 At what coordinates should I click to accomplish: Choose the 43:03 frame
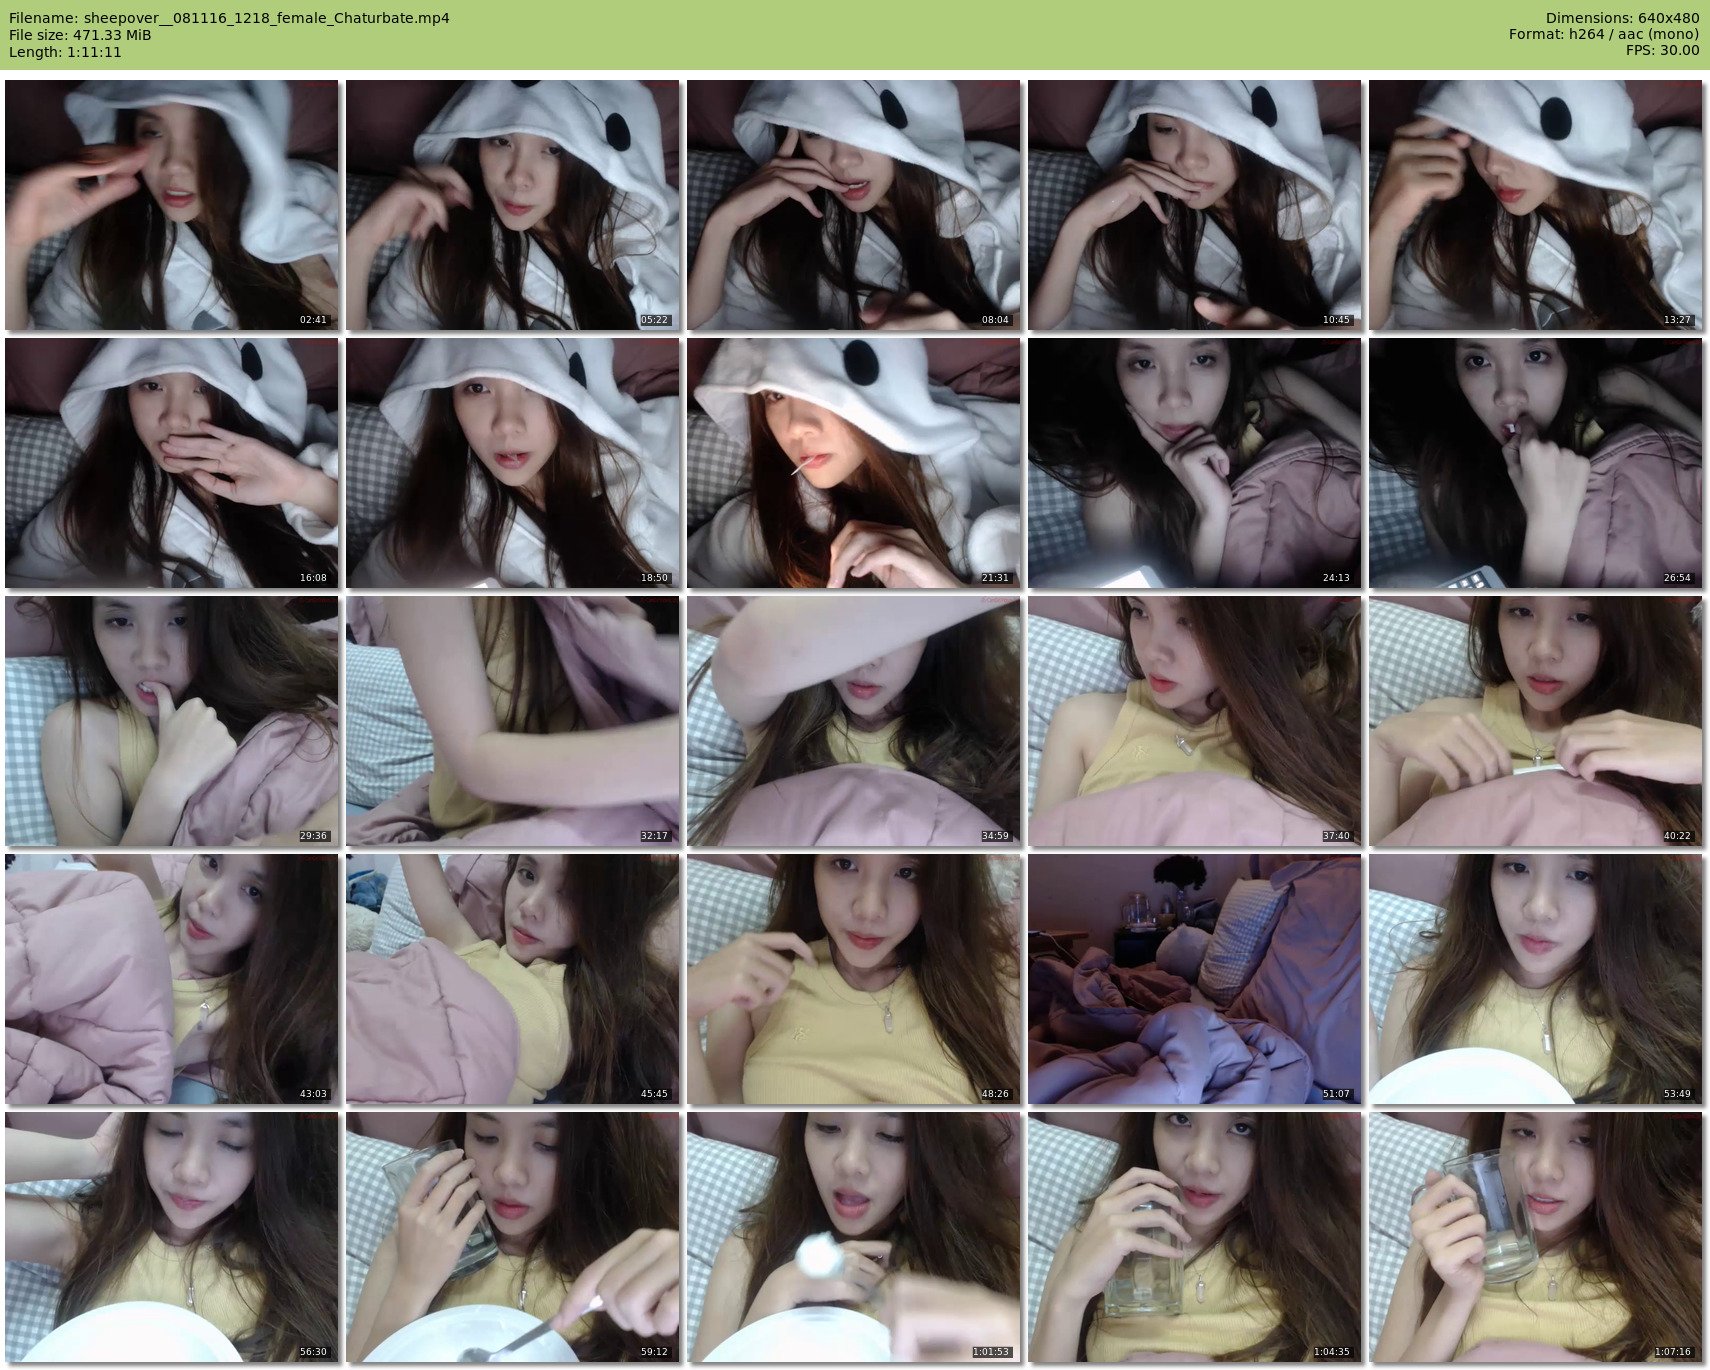click(x=171, y=979)
